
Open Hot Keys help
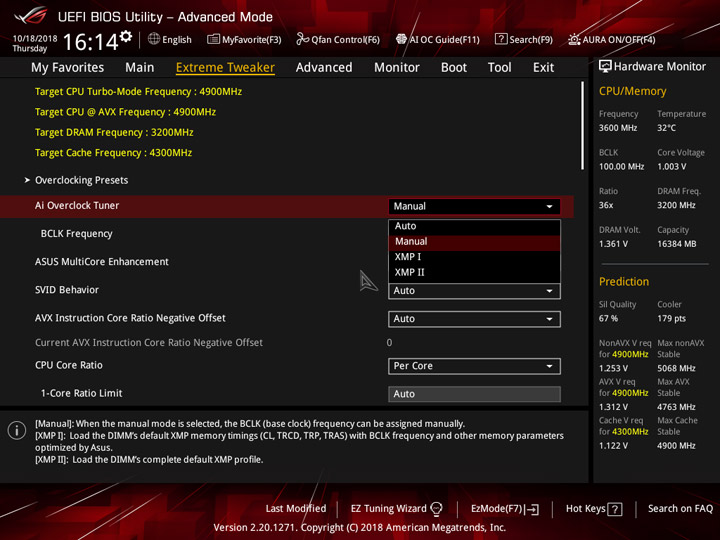click(x=594, y=509)
